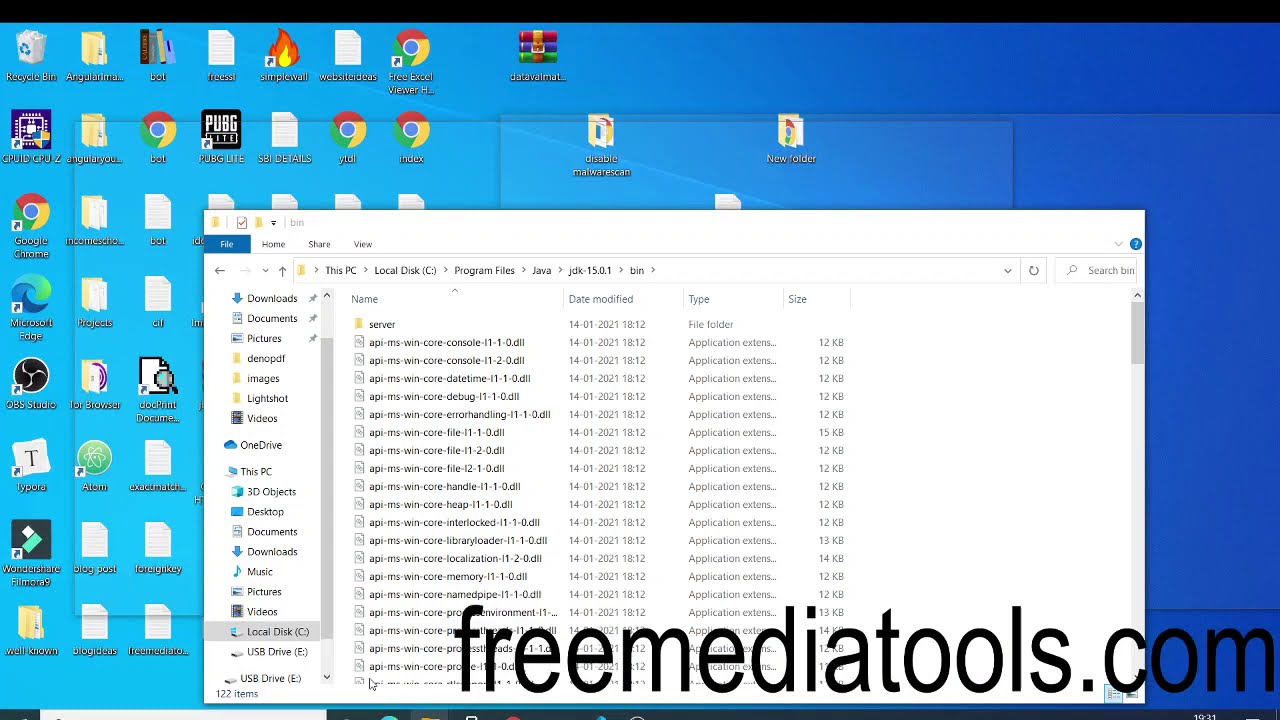Expand the address bar history dropdown

(1007, 271)
